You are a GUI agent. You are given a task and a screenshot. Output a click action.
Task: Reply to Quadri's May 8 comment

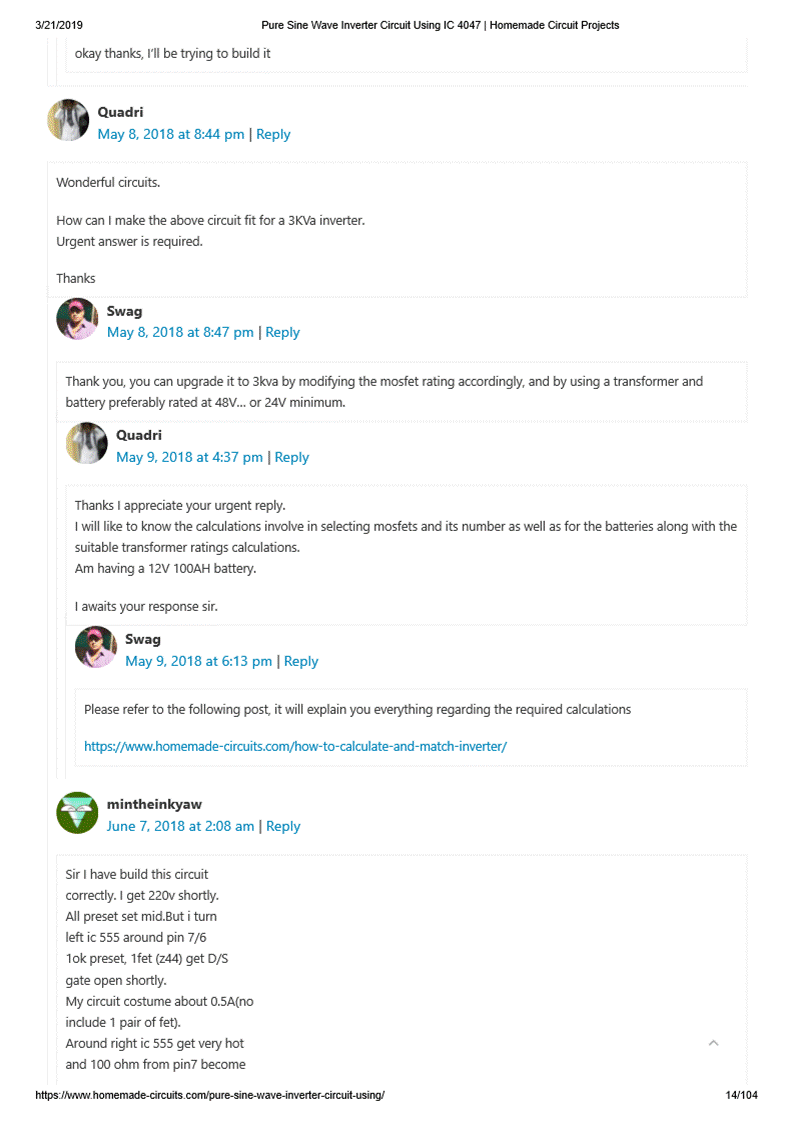pyautogui.click(x=273, y=134)
